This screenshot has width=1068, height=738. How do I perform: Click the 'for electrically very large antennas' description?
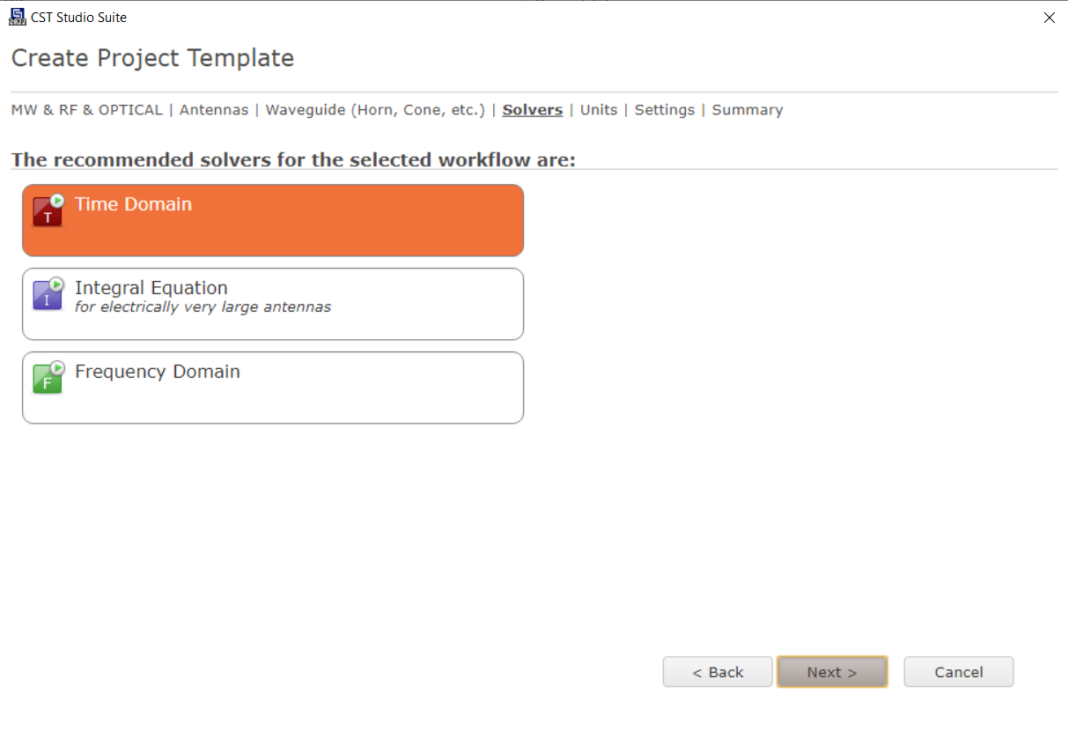coord(203,307)
